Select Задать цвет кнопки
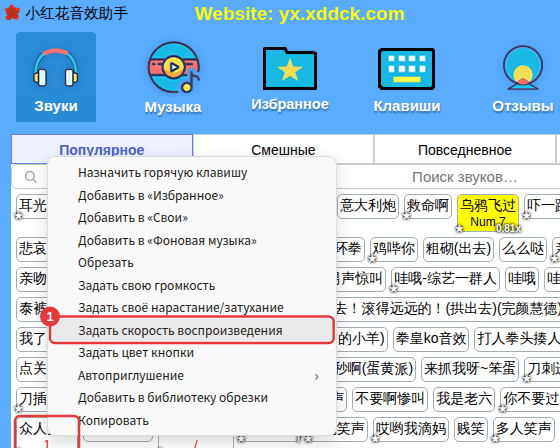This screenshot has width=560, height=448. tap(192, 353)
